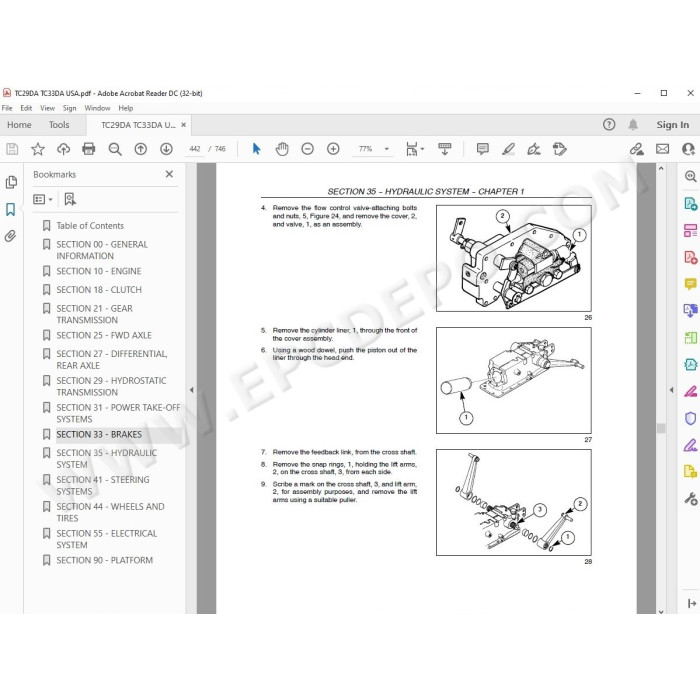Add the document to starred with the star icon

(x=38, y=149)
